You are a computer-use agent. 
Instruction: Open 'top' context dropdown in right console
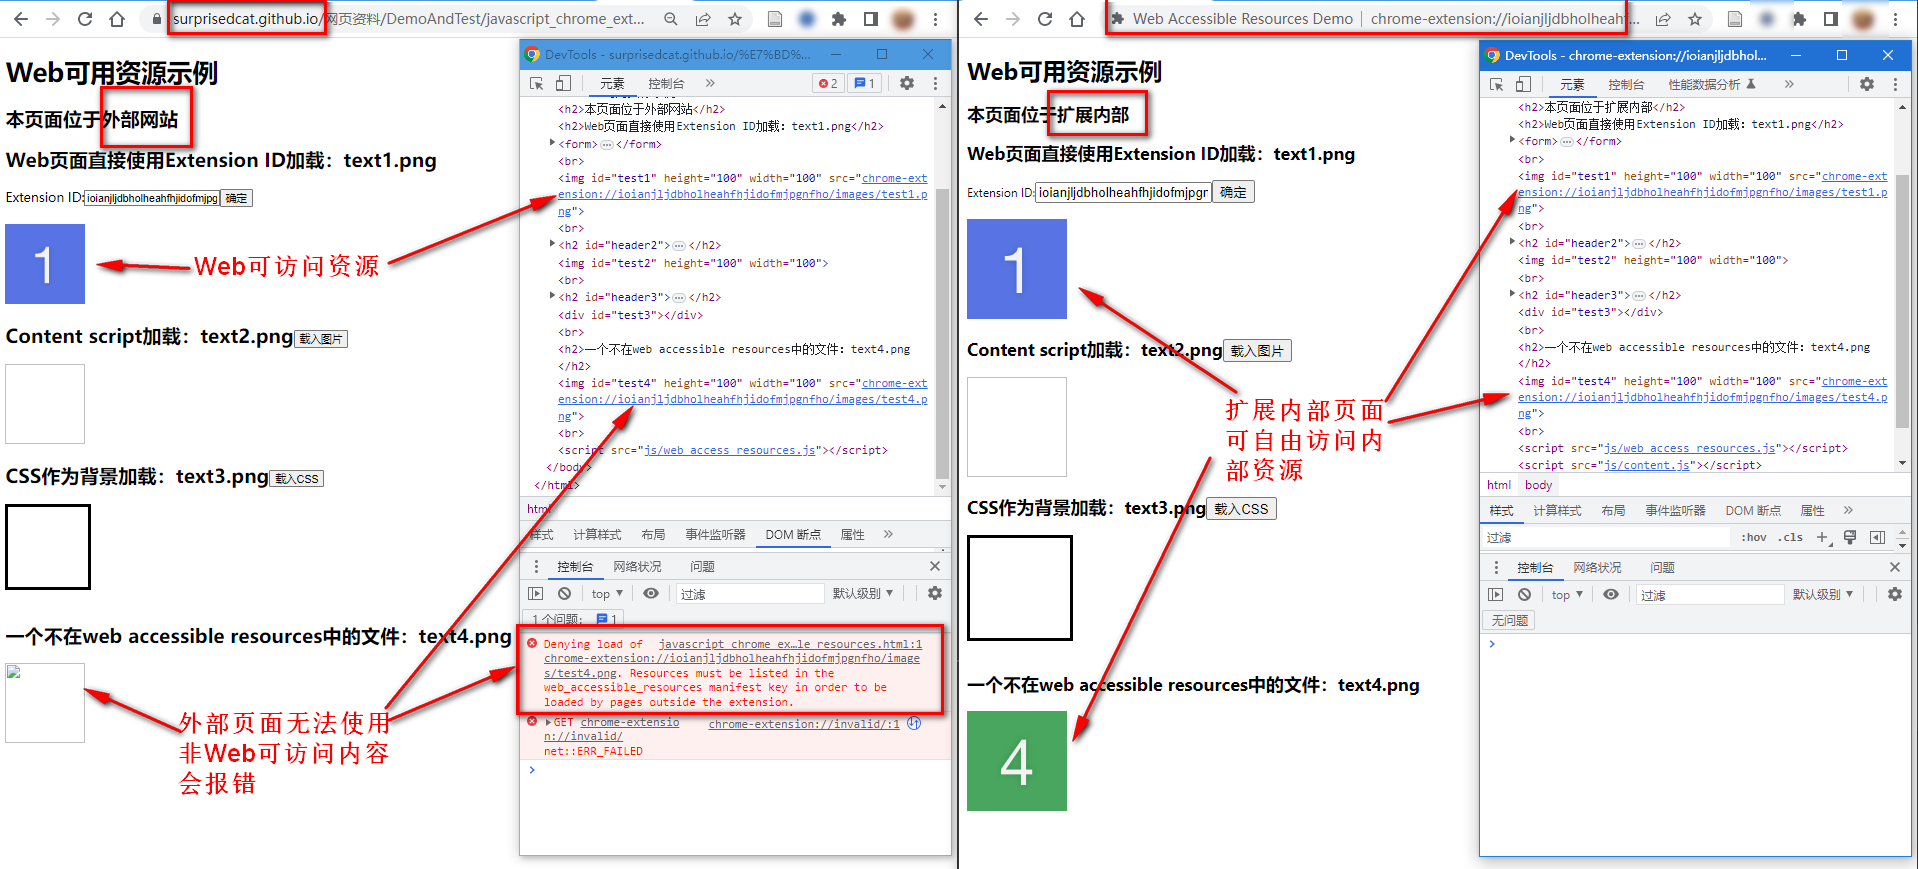tap(1567, 594)
